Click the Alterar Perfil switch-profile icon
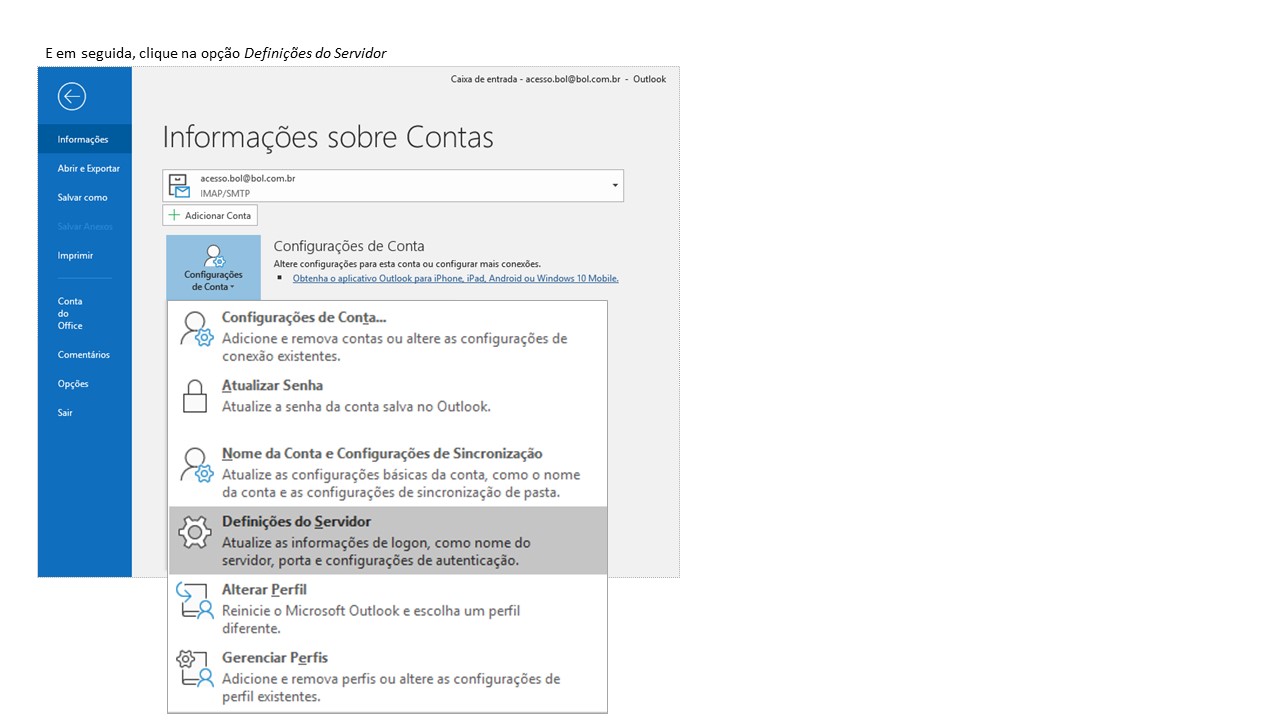 click(195, 600)
